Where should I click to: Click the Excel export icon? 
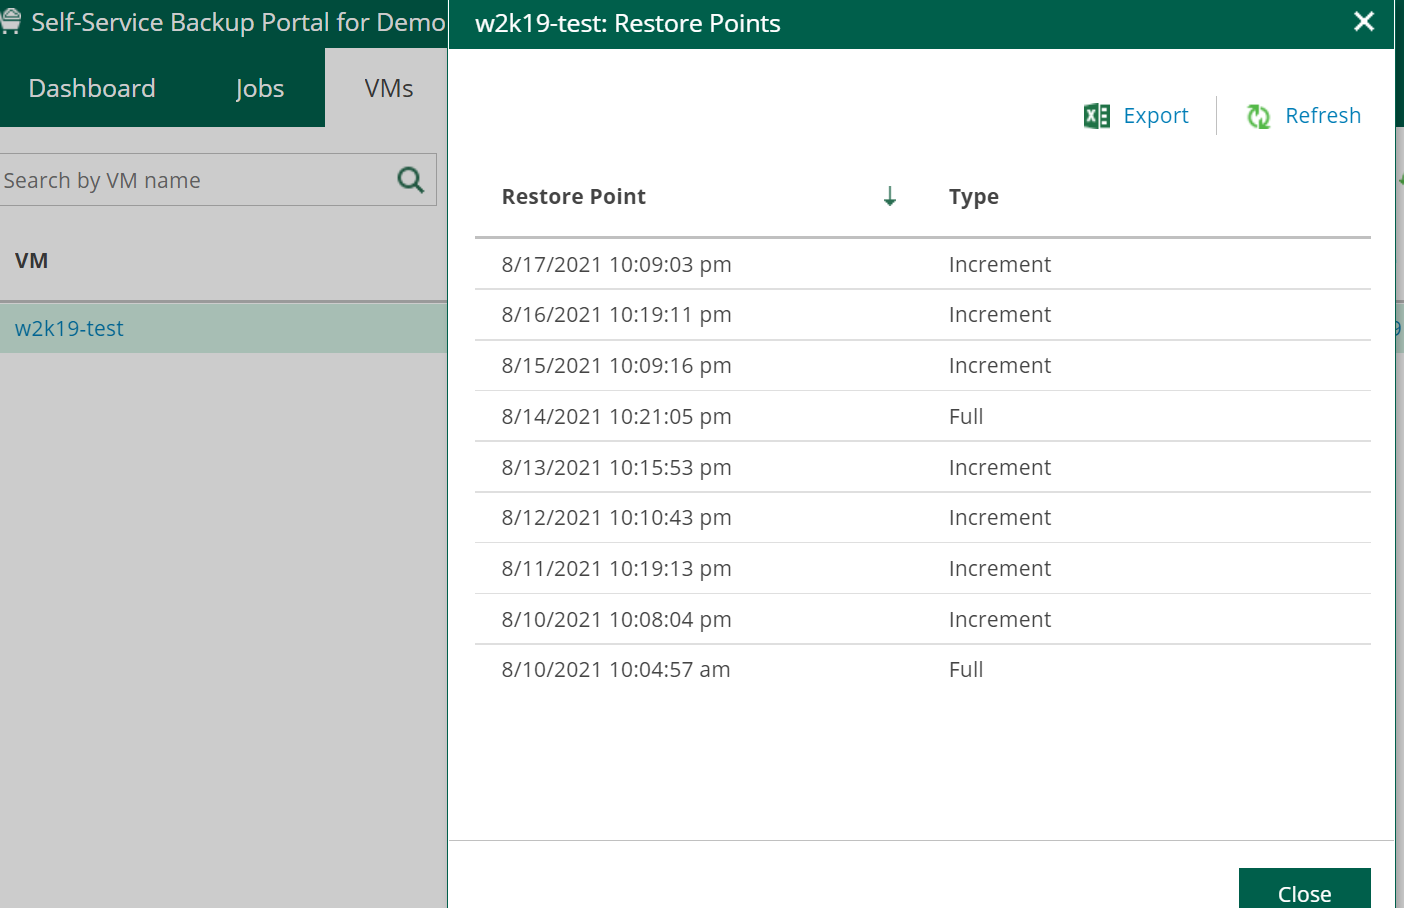[1096, 116]
